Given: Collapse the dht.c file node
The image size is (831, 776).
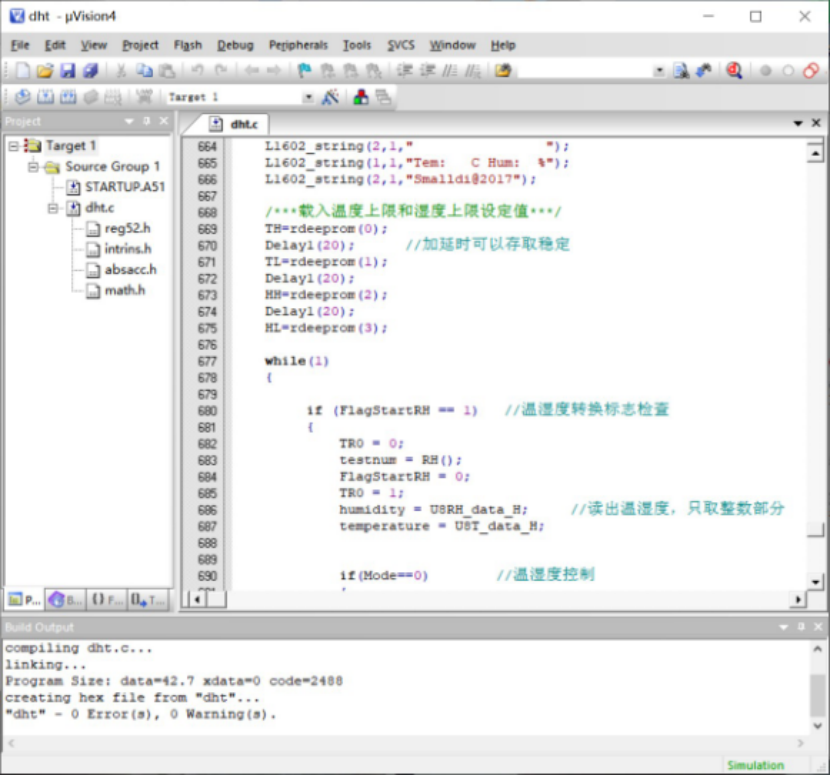Looking at the screenshot, I should (x=53, y=208).
